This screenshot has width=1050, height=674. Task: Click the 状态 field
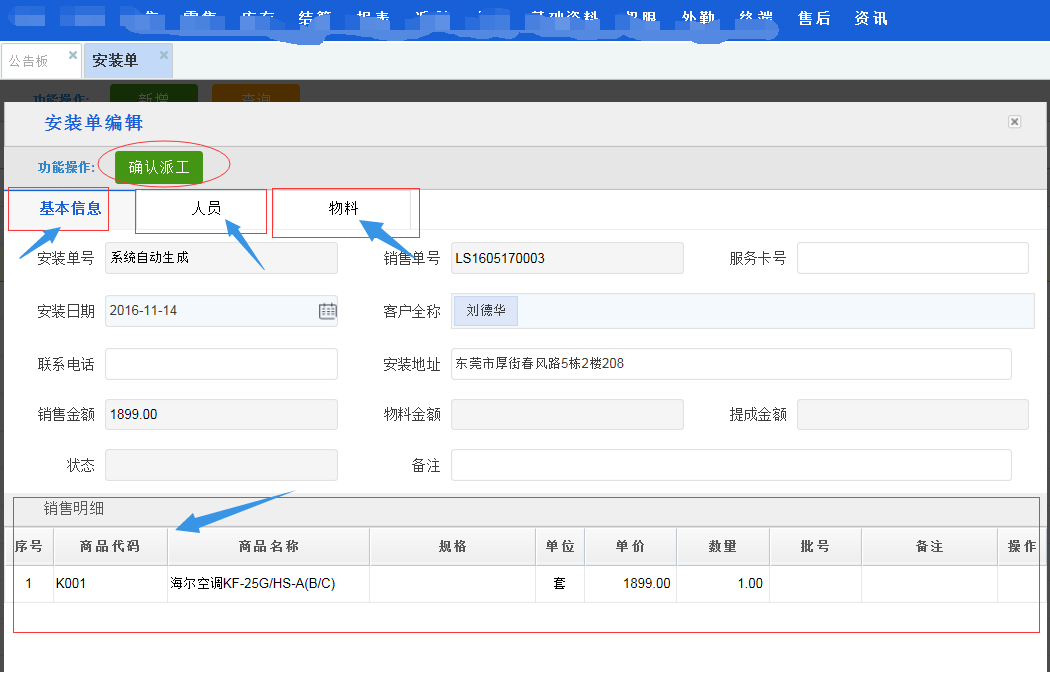221,465
